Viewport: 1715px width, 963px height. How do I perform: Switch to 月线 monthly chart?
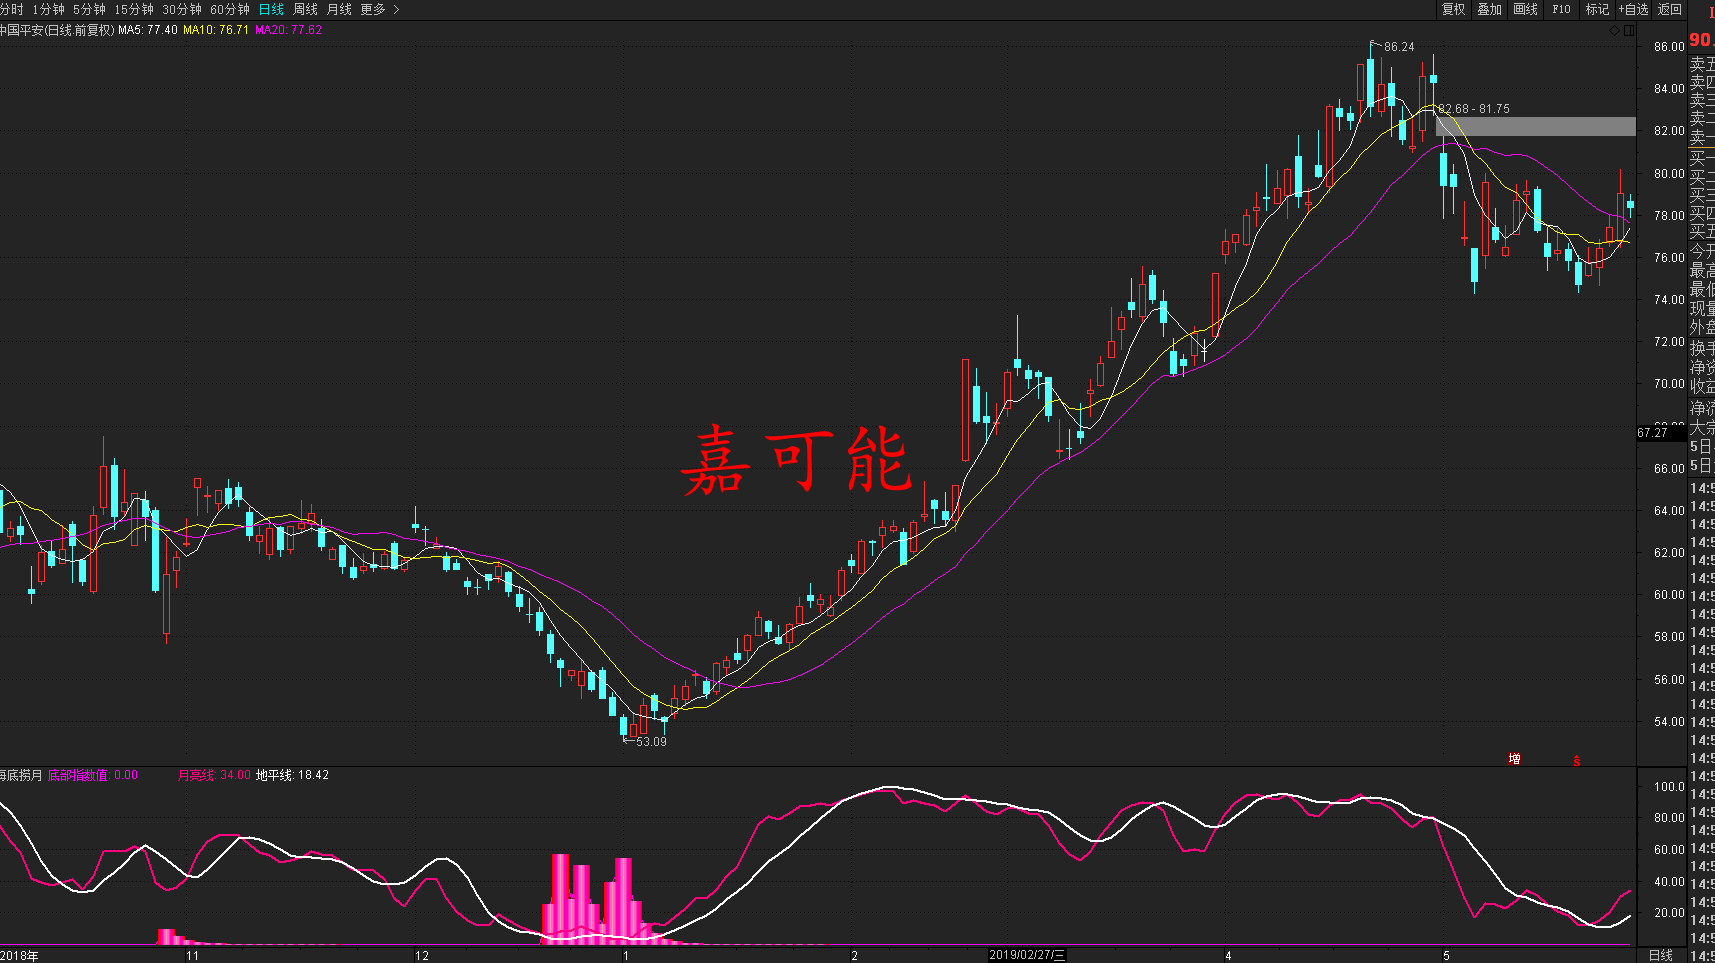pyautogui.click(x=339, y=9)
